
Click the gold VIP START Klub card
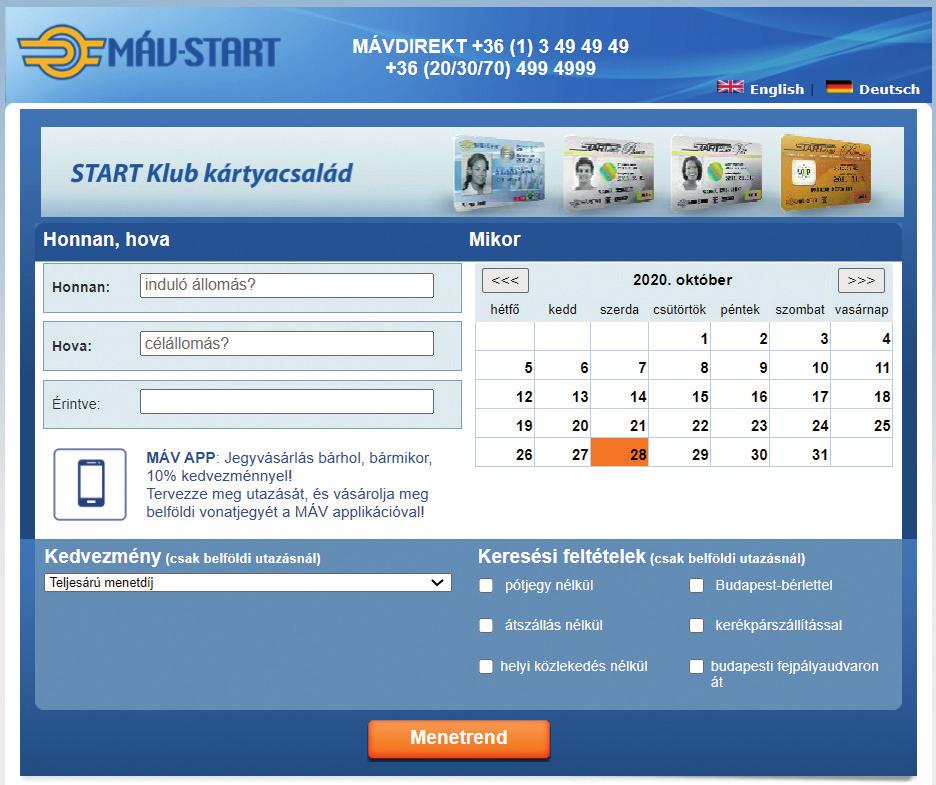pyautogui.click(x=826, y=173)
